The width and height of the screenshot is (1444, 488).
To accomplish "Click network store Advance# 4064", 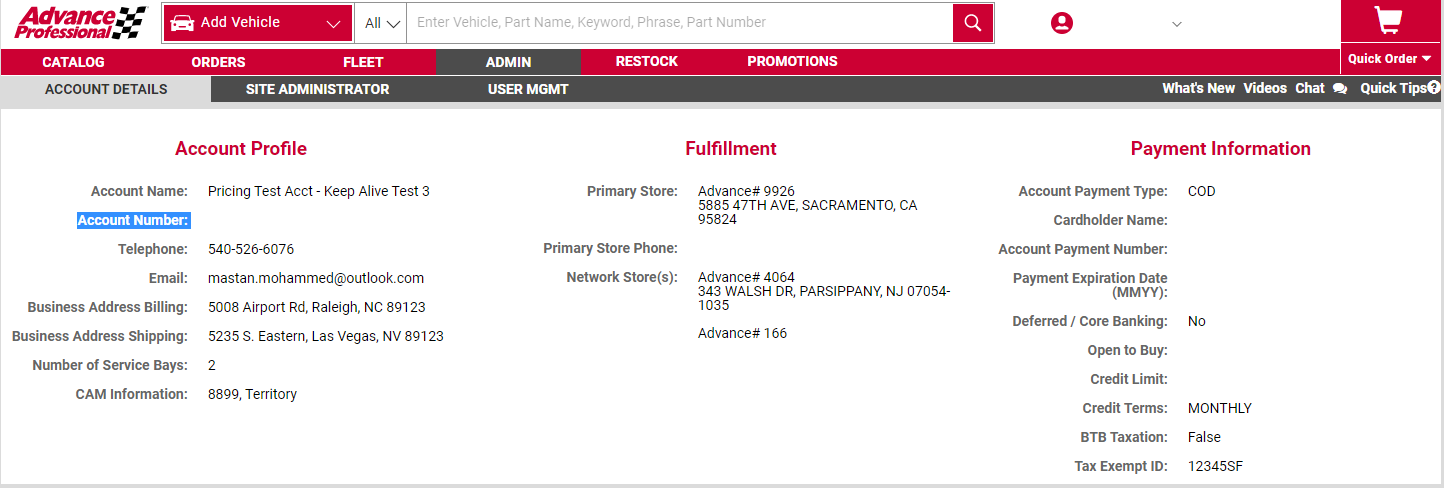I will (x=746, y=277).
